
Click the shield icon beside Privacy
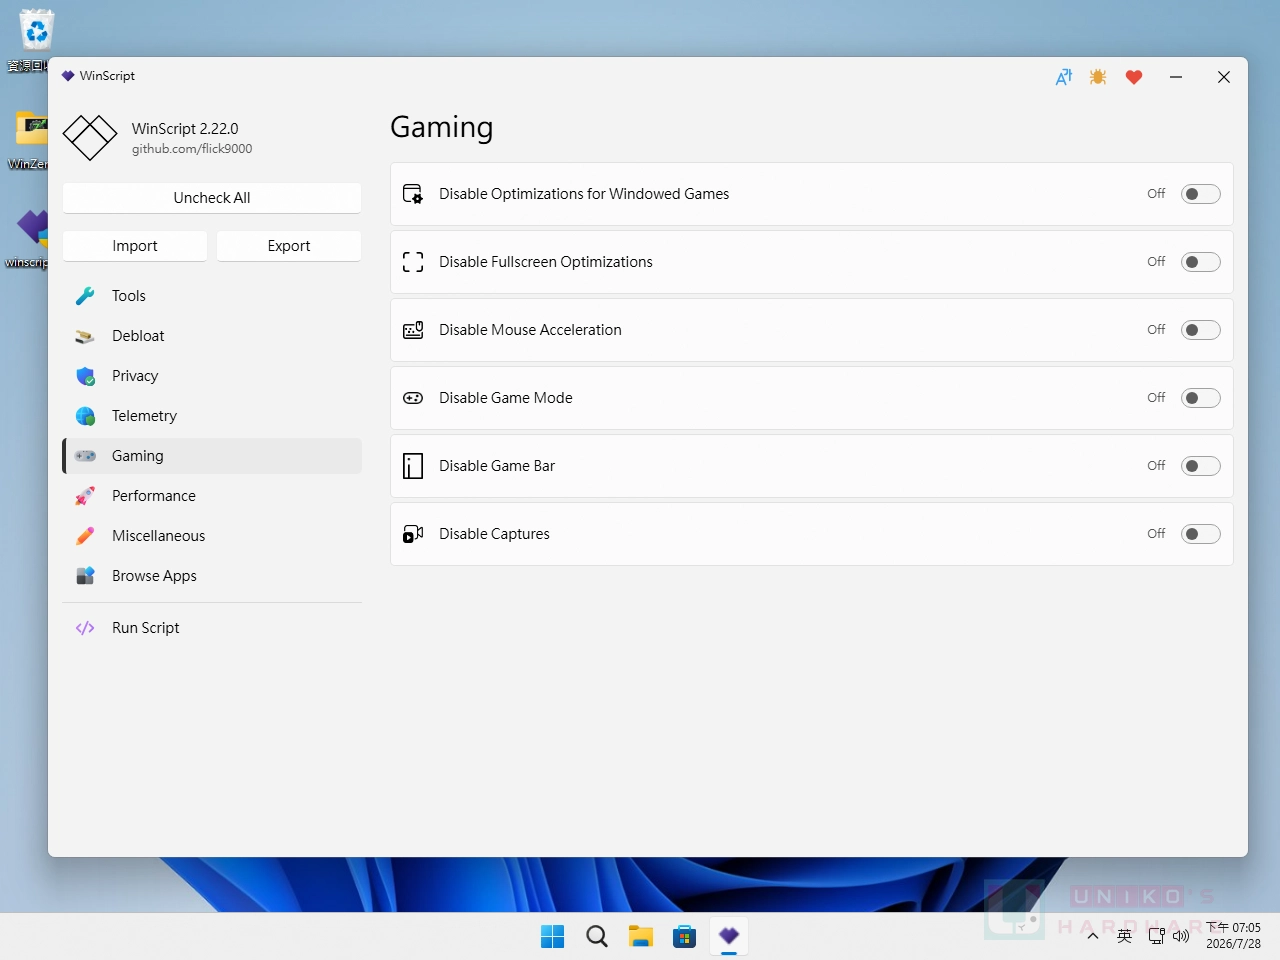coord(85,376)
